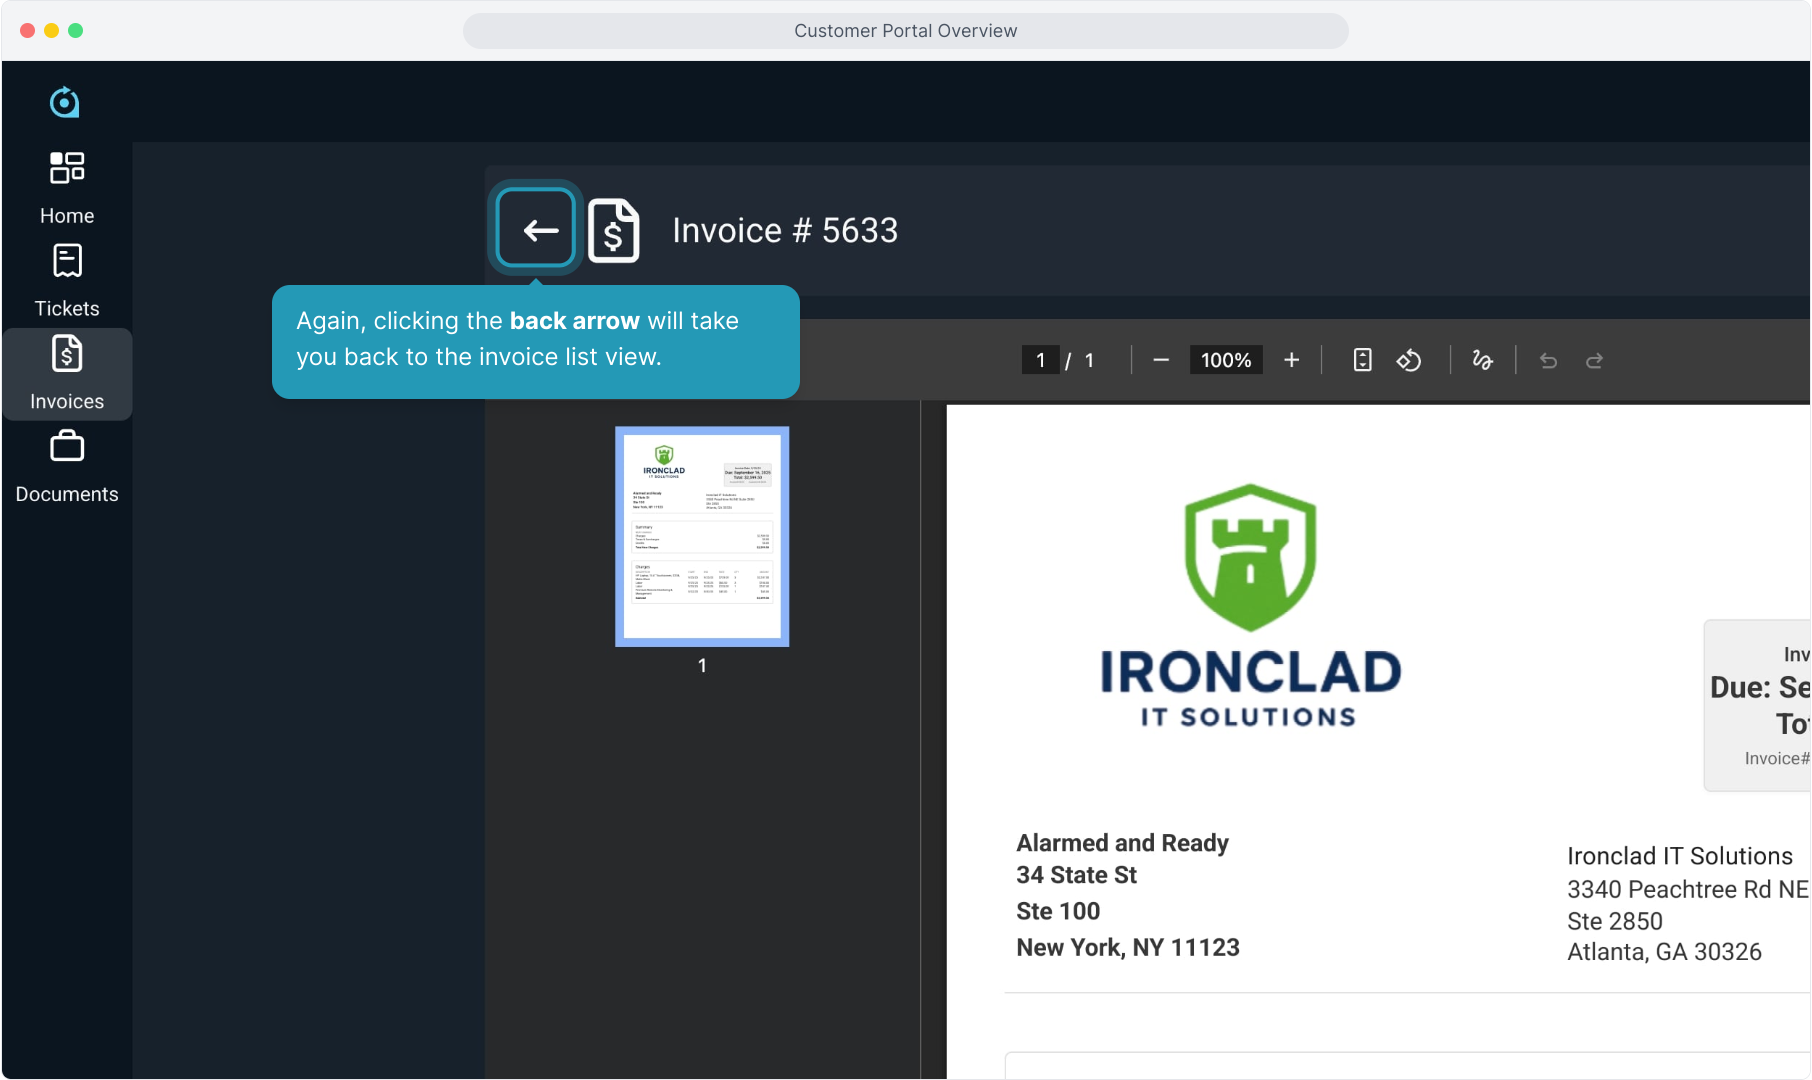The height and width of the screenshot is (1080, 1812).
Task: Click the Customer Portal Overview title bar
Action: coord(905,31)
